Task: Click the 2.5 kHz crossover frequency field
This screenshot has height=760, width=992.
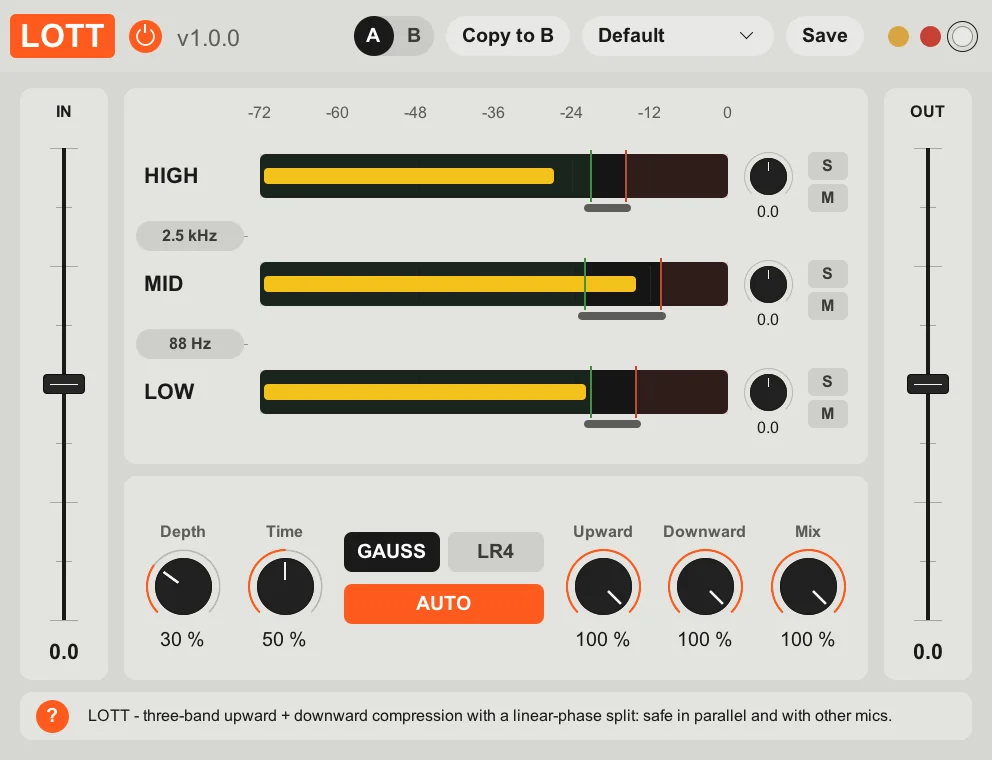Action: [190, 236]
